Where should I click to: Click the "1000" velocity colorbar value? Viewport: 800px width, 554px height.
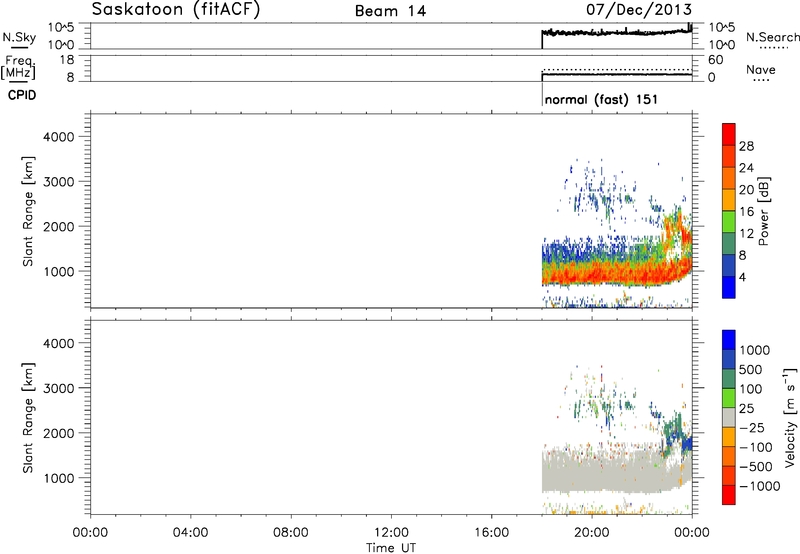(755, 350)
